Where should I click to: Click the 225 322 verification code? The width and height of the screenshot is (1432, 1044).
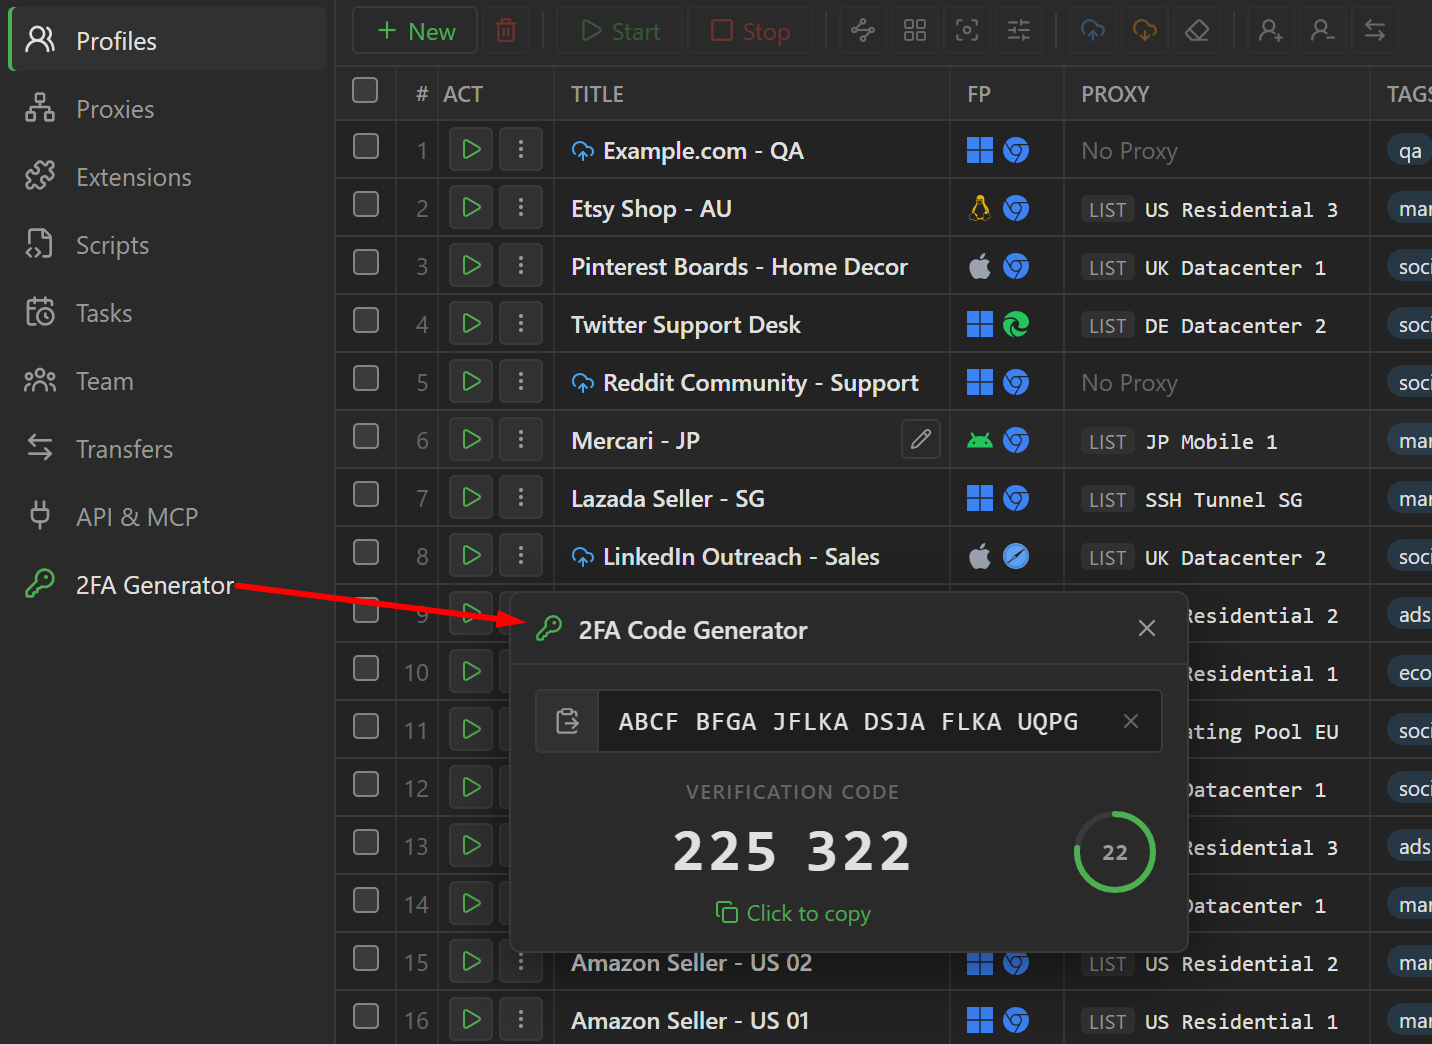point(792,851)
